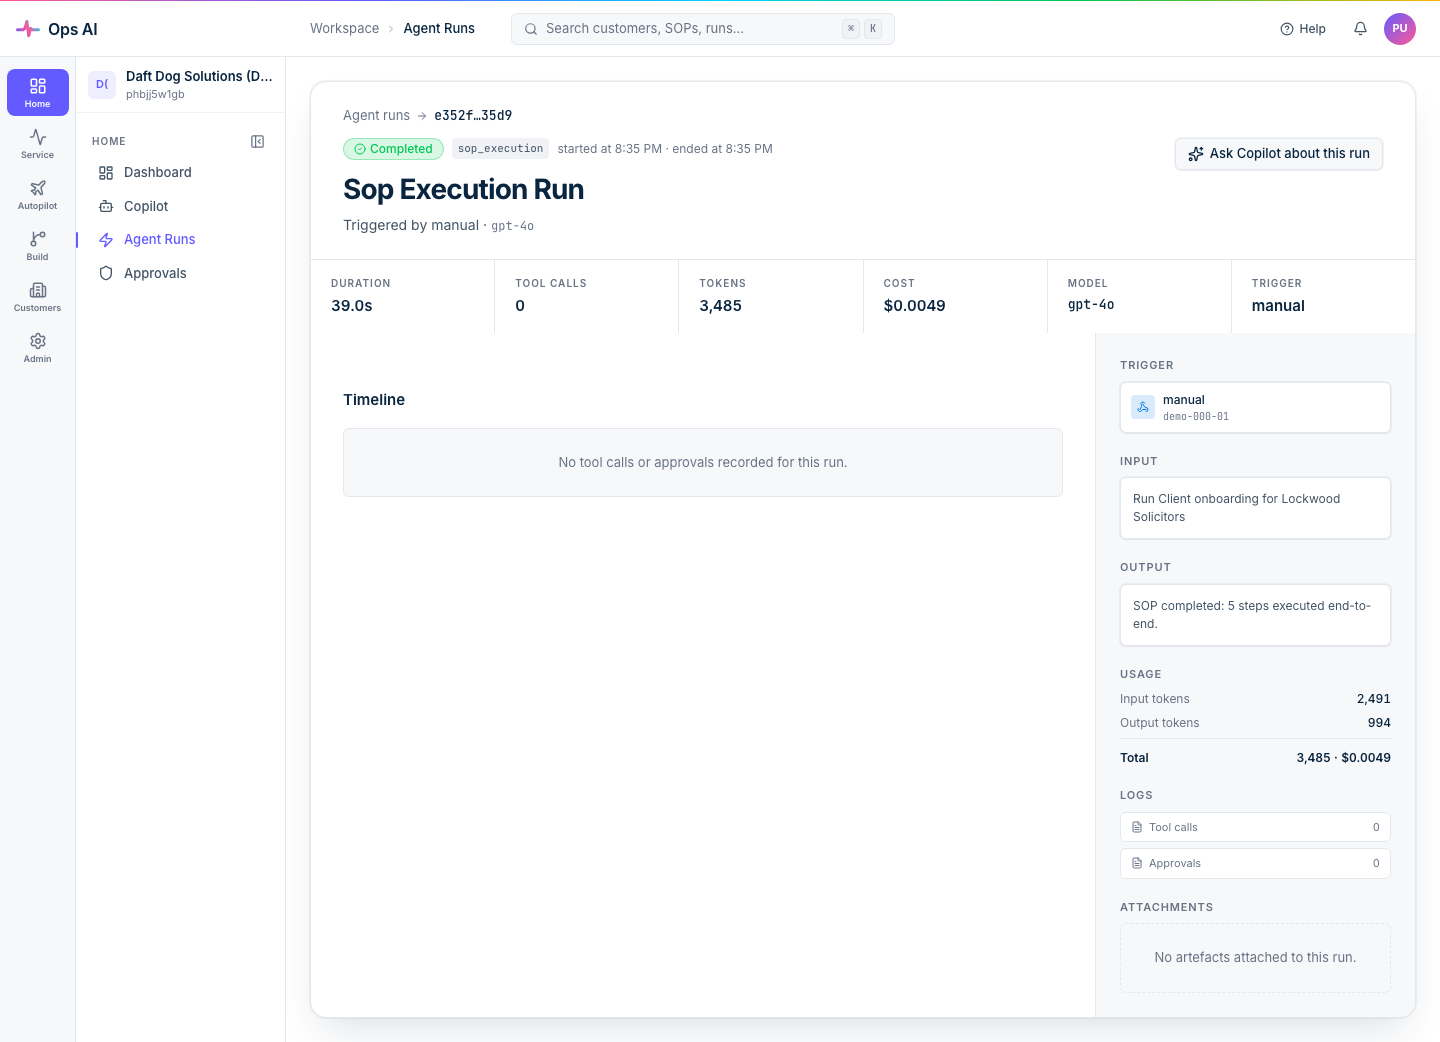Open Approvals log row
Viewport: 1440px width, 1042px height.
[x=1255, y=863]
